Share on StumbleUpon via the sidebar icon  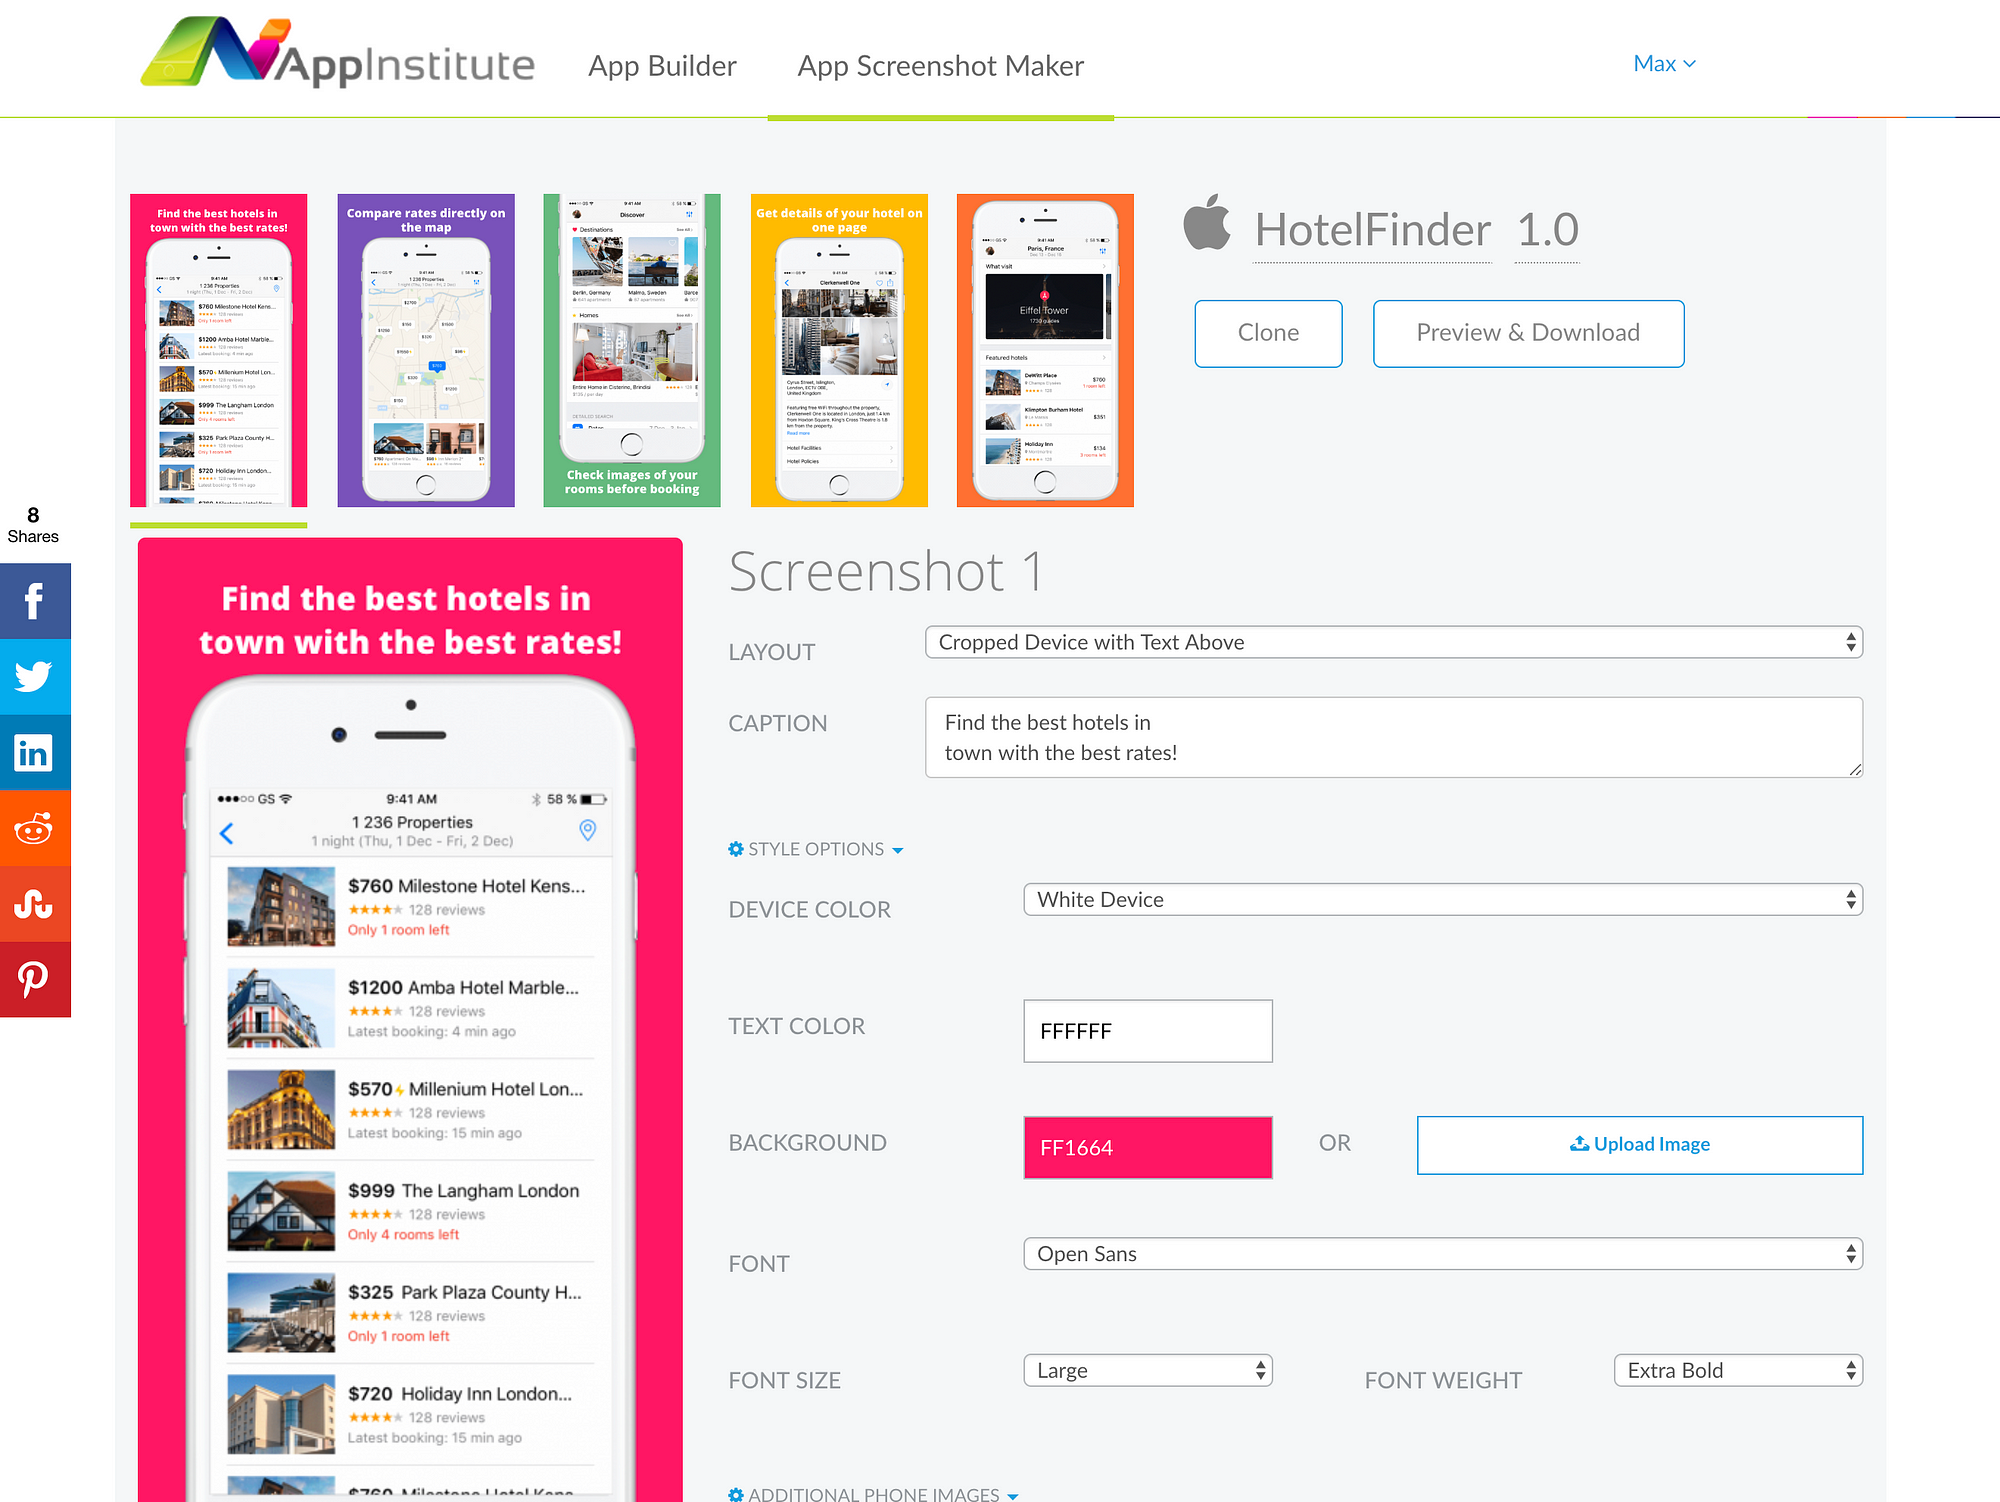pyautogui.click(x=35, y=904)
